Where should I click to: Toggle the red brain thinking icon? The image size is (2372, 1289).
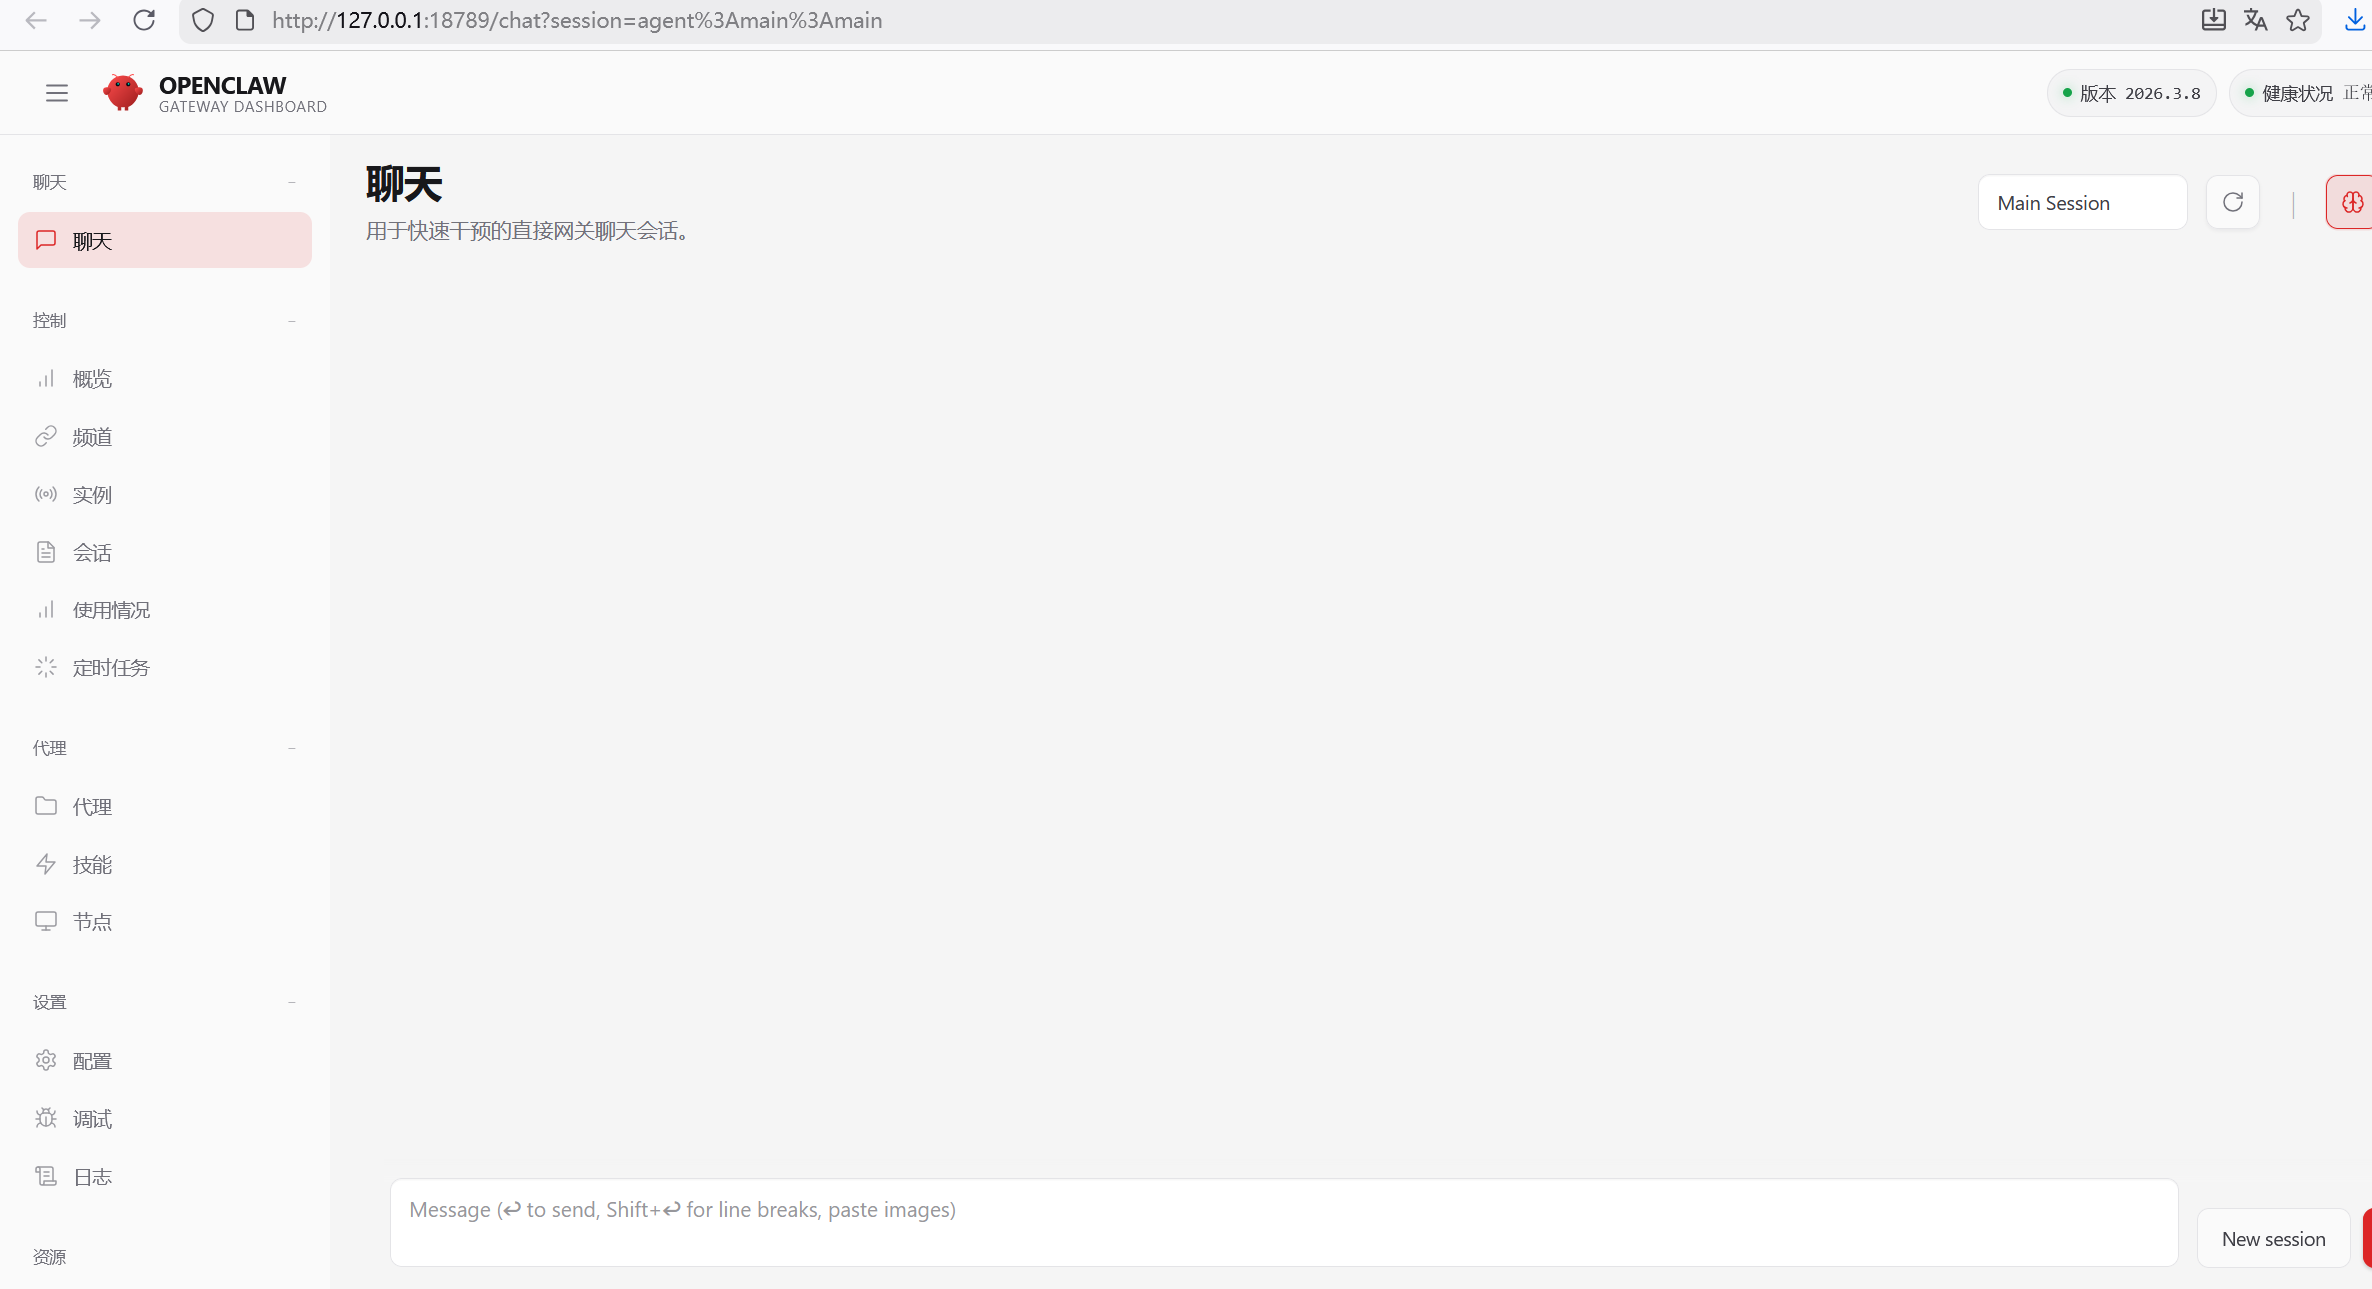click(x=2352, y=203)
